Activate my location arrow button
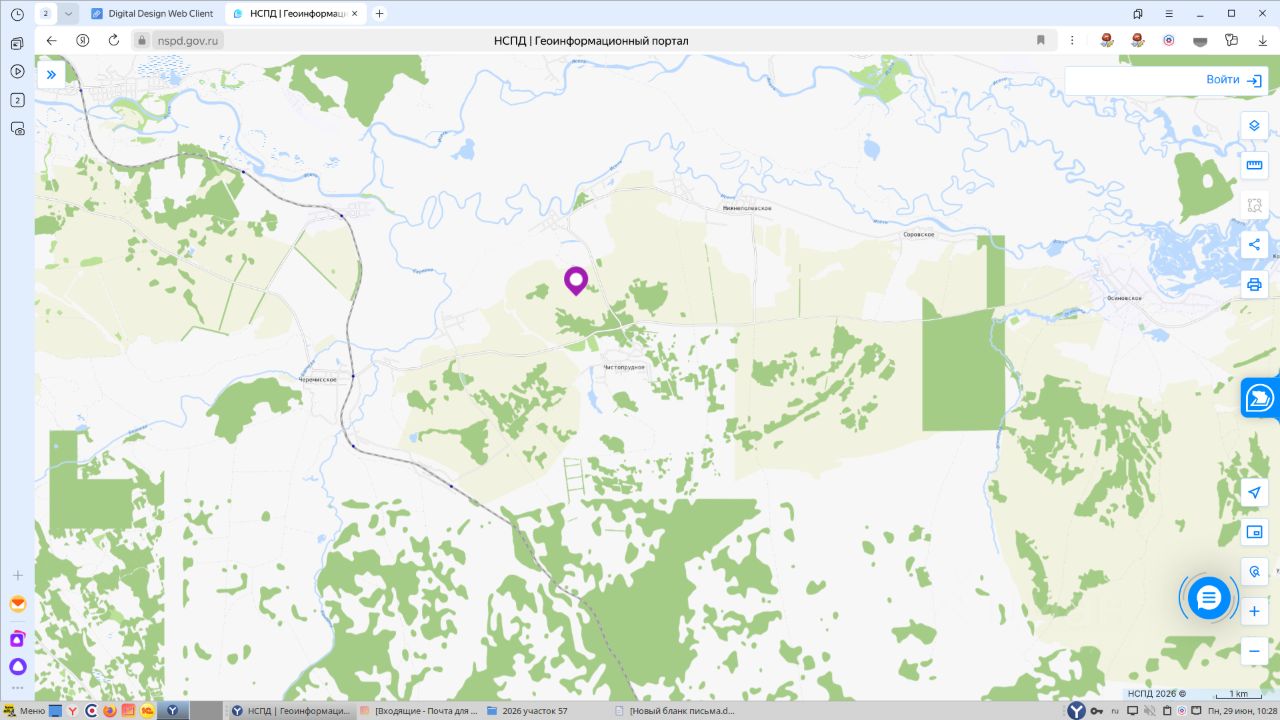The width and height of the screenshot is (1280, 720). click(1254, 492)
